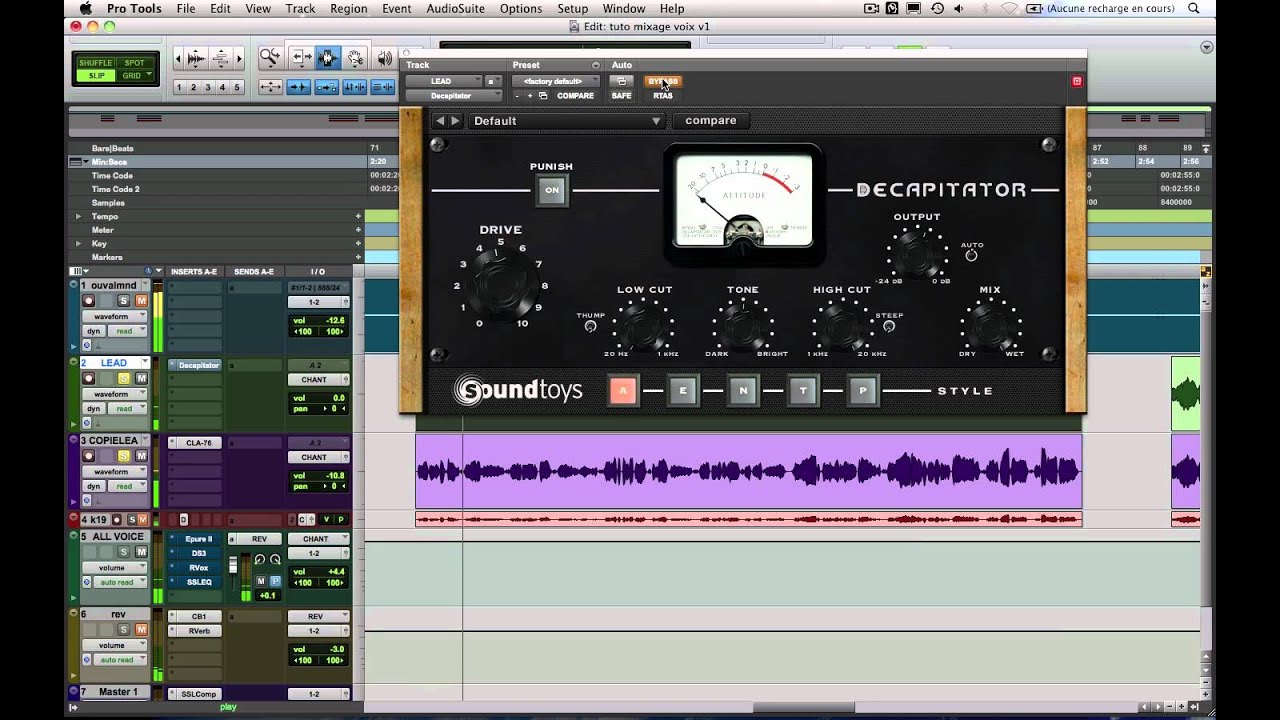Open waveform view selector on LEAD track
The image size is (1280, 720).
pyautogui.click(x=114, y=393)
